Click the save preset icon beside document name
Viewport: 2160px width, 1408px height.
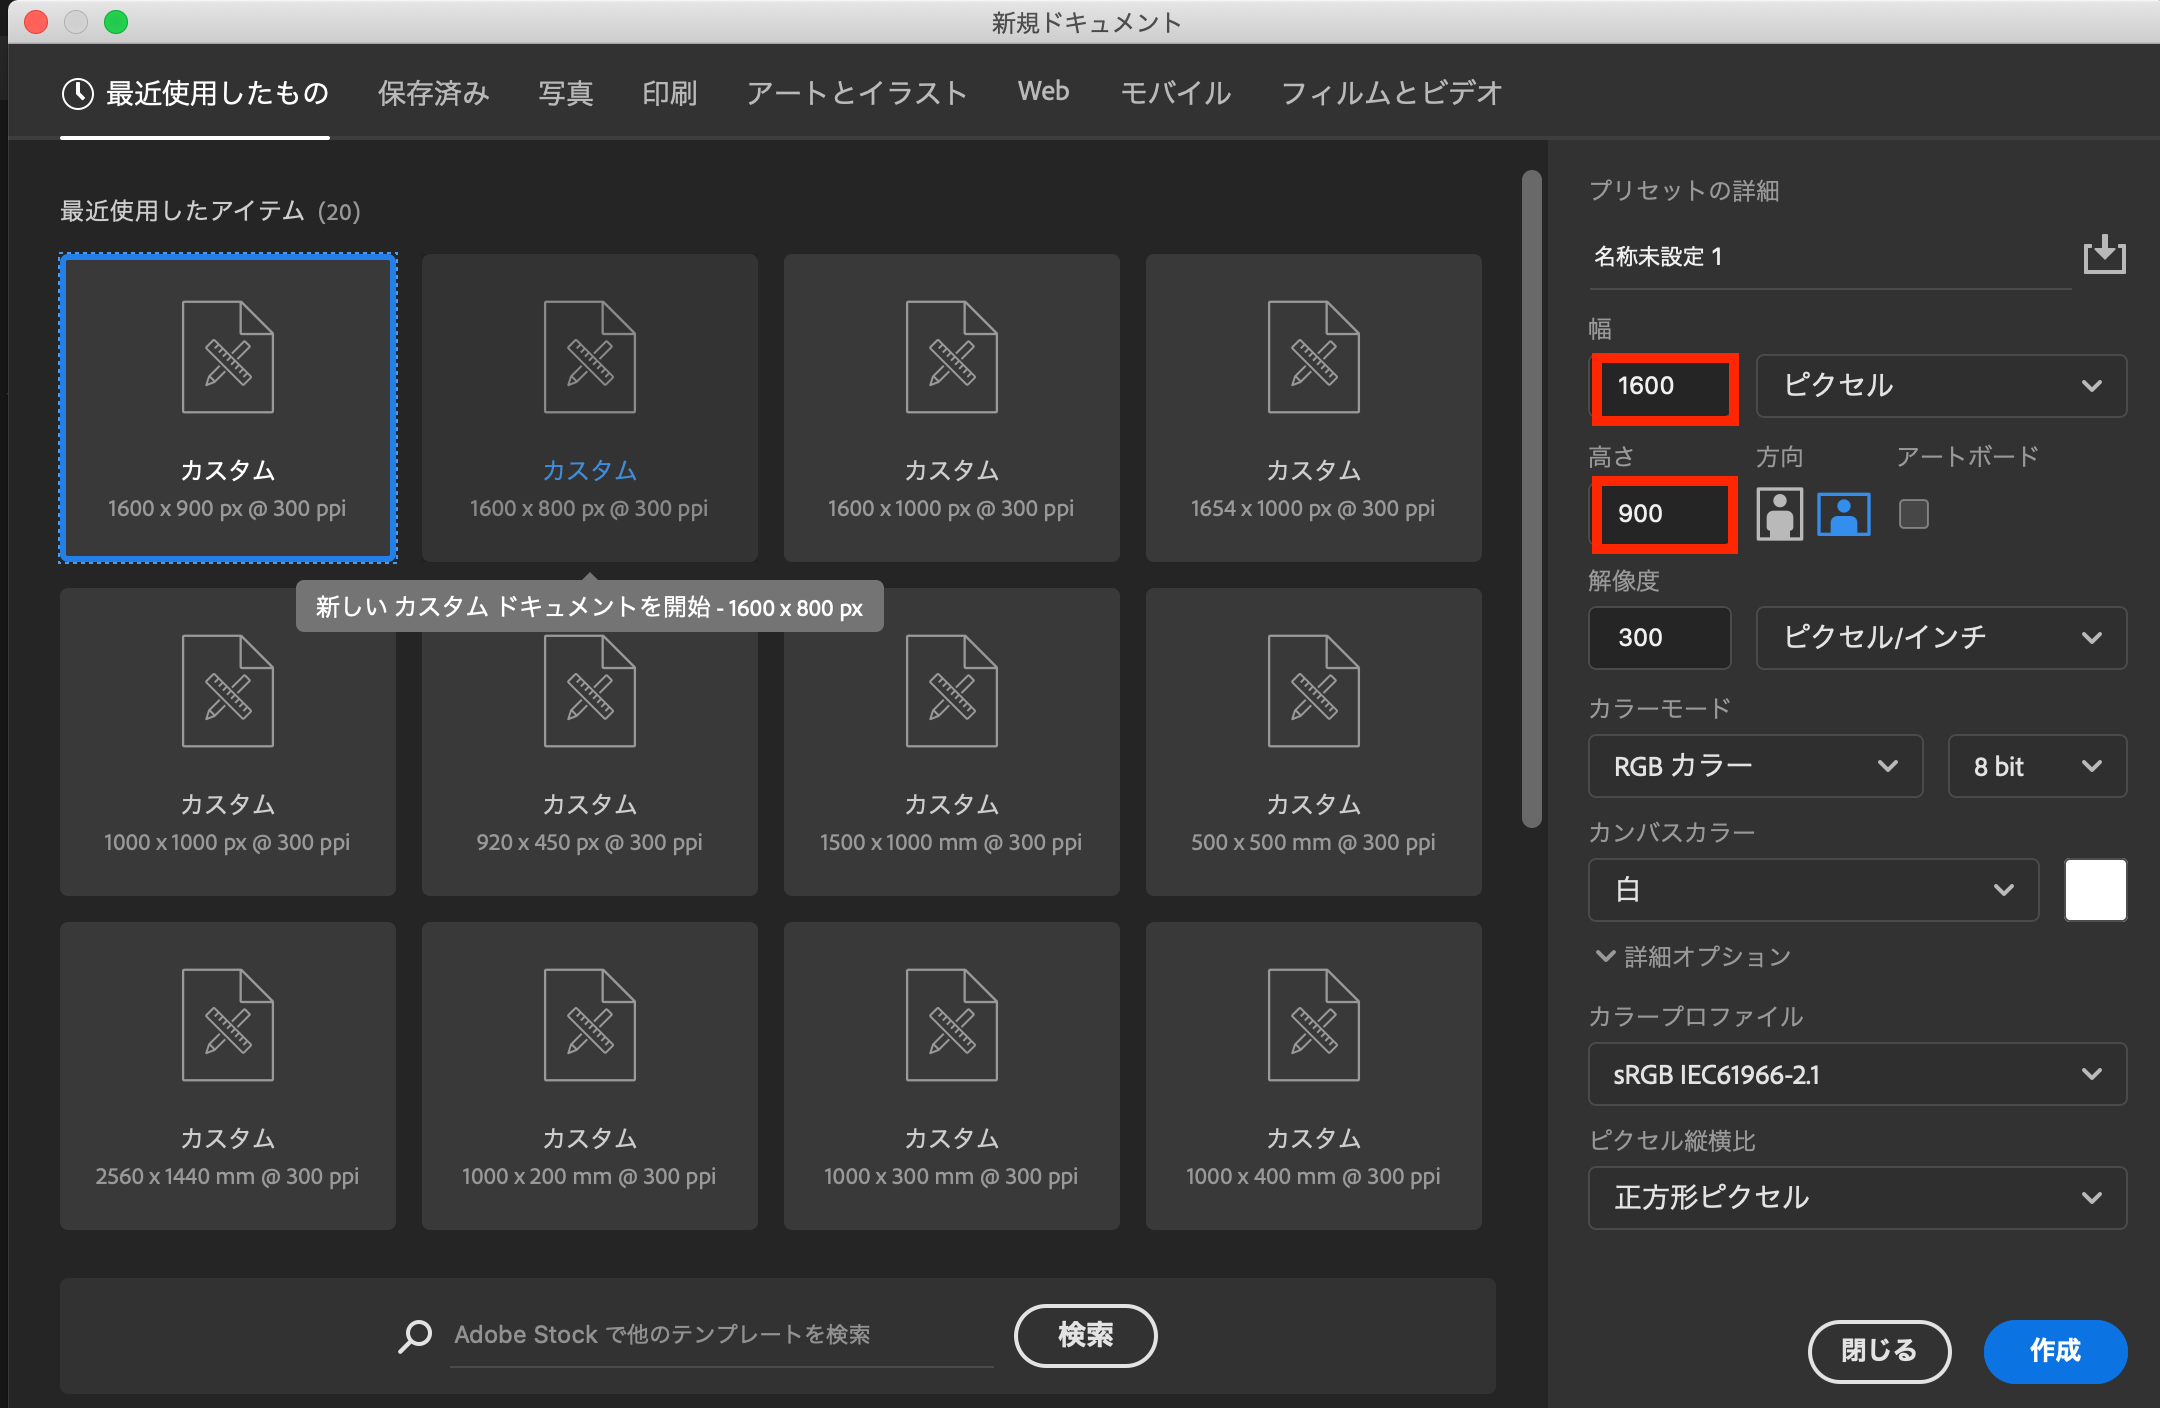tap(2104, 254)
